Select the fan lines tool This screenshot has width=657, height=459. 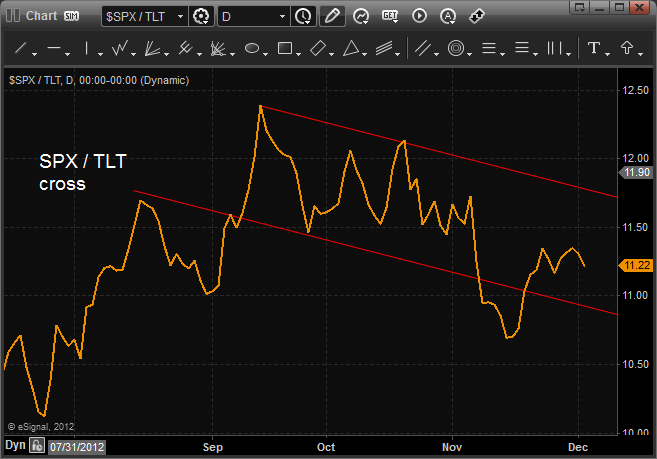(153, 48)
